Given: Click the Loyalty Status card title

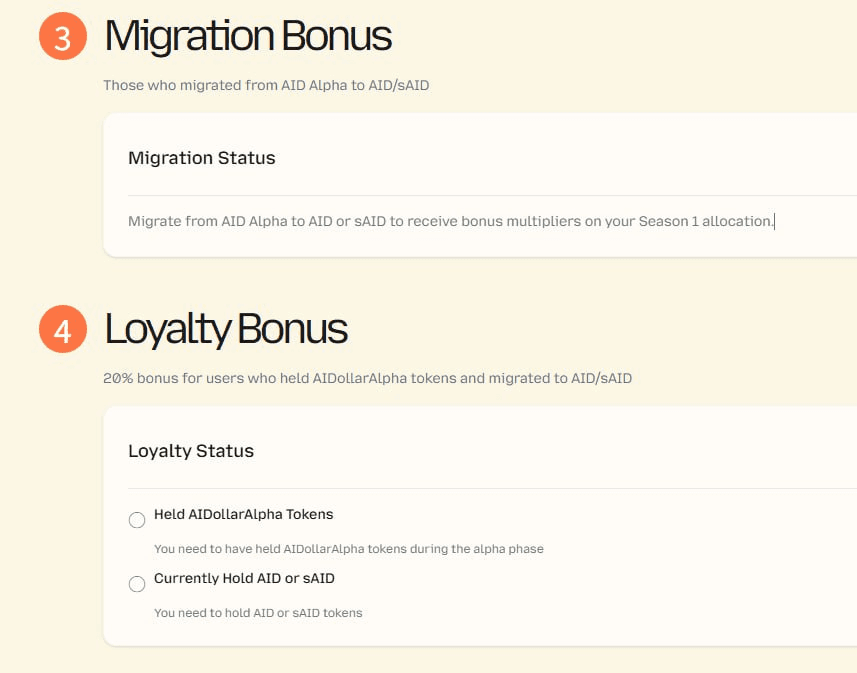Looking at the screenshot, I should click(x=191, y=451).
